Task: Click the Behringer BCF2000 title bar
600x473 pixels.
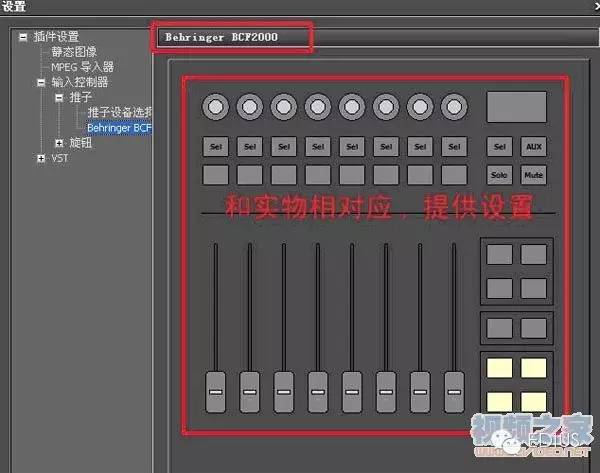Action: (x=377, y=37)
